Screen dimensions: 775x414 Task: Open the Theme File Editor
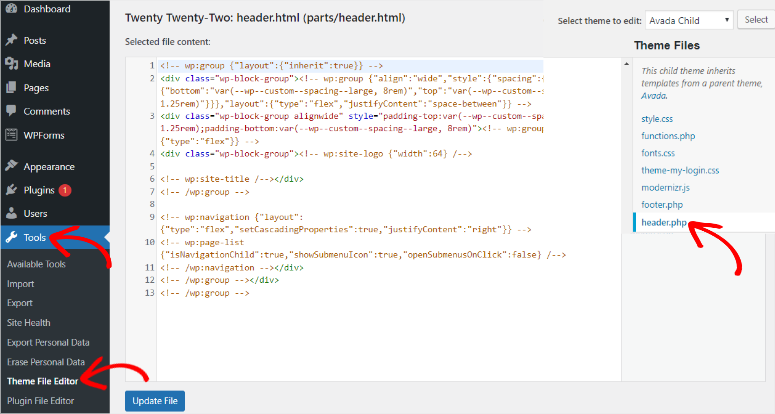[43, 381]
